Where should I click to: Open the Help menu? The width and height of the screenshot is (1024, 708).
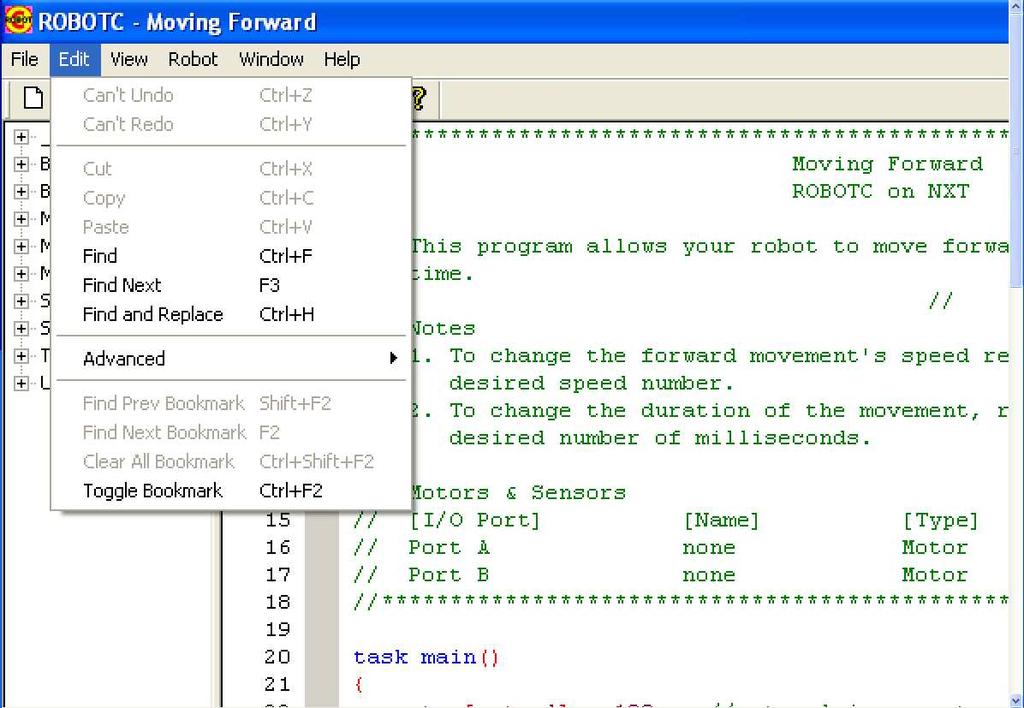(342, 59)
